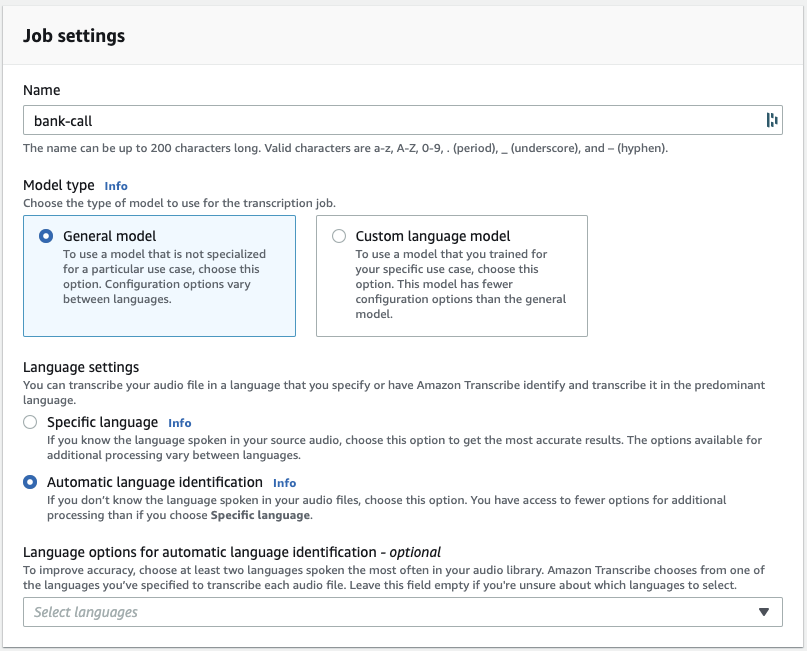Open the Select languages dropdown field
The image size is (807, 651).
coord(390,612)
